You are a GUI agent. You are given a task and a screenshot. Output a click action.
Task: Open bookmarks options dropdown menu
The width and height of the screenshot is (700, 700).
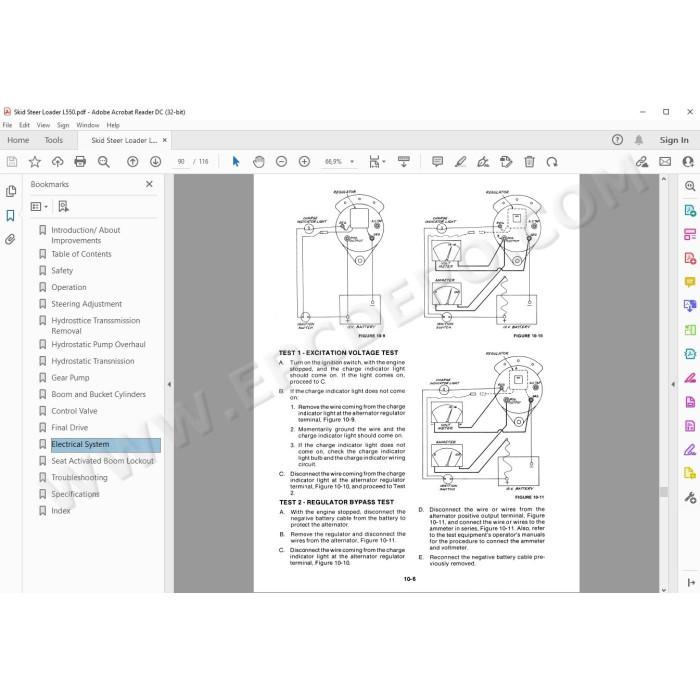pos(39,206)
